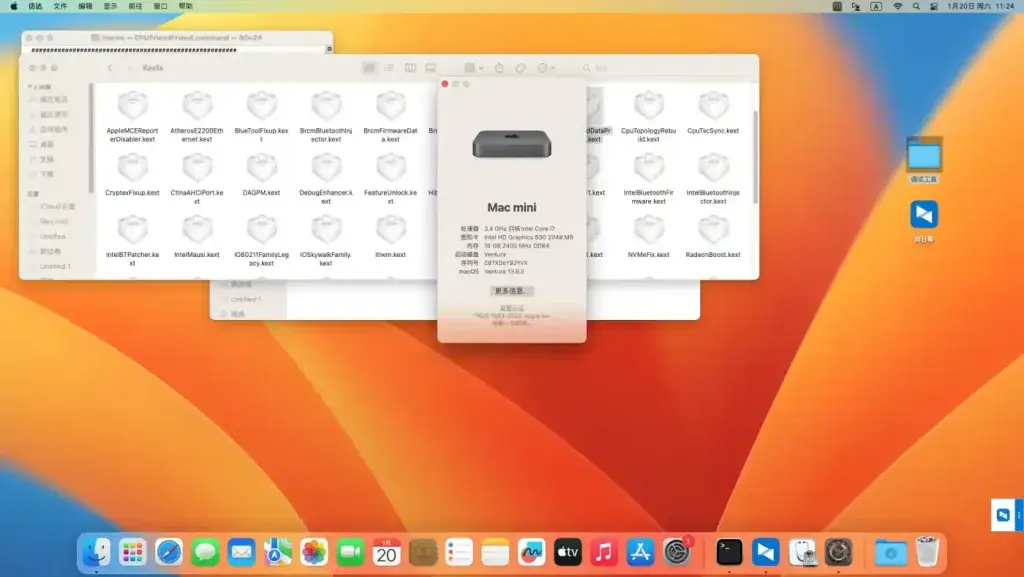Click the 更多信息 button in About window
This screenshot has width=1024, height=577.
click(x=511, y=291)
